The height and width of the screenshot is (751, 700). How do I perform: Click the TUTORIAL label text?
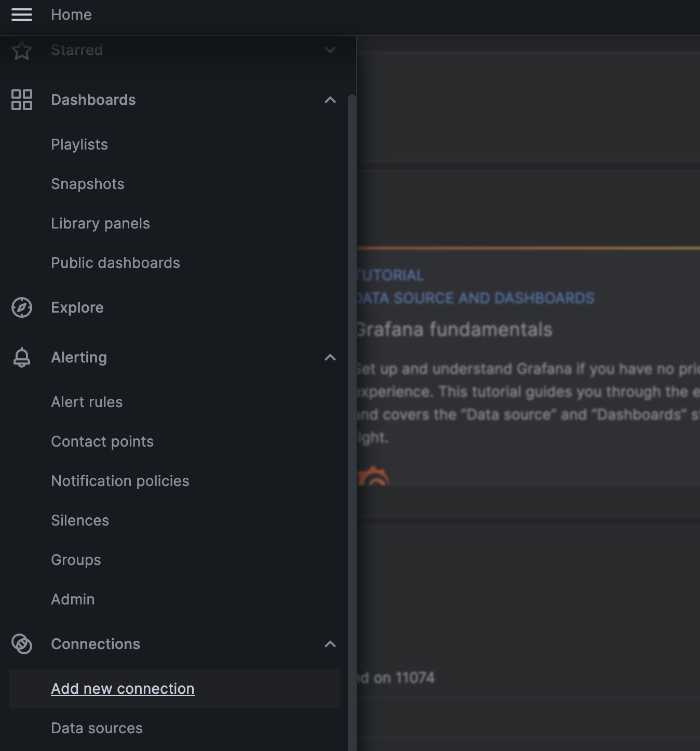click(391, 275)
